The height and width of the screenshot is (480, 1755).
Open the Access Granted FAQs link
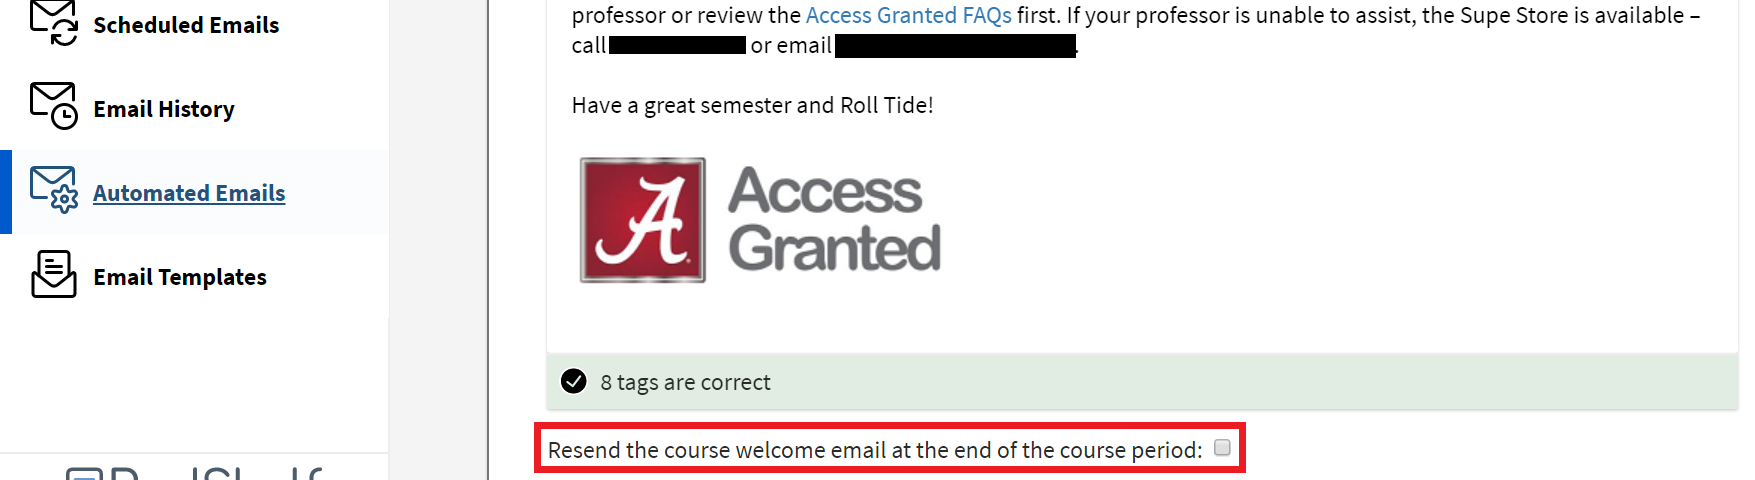908,15
